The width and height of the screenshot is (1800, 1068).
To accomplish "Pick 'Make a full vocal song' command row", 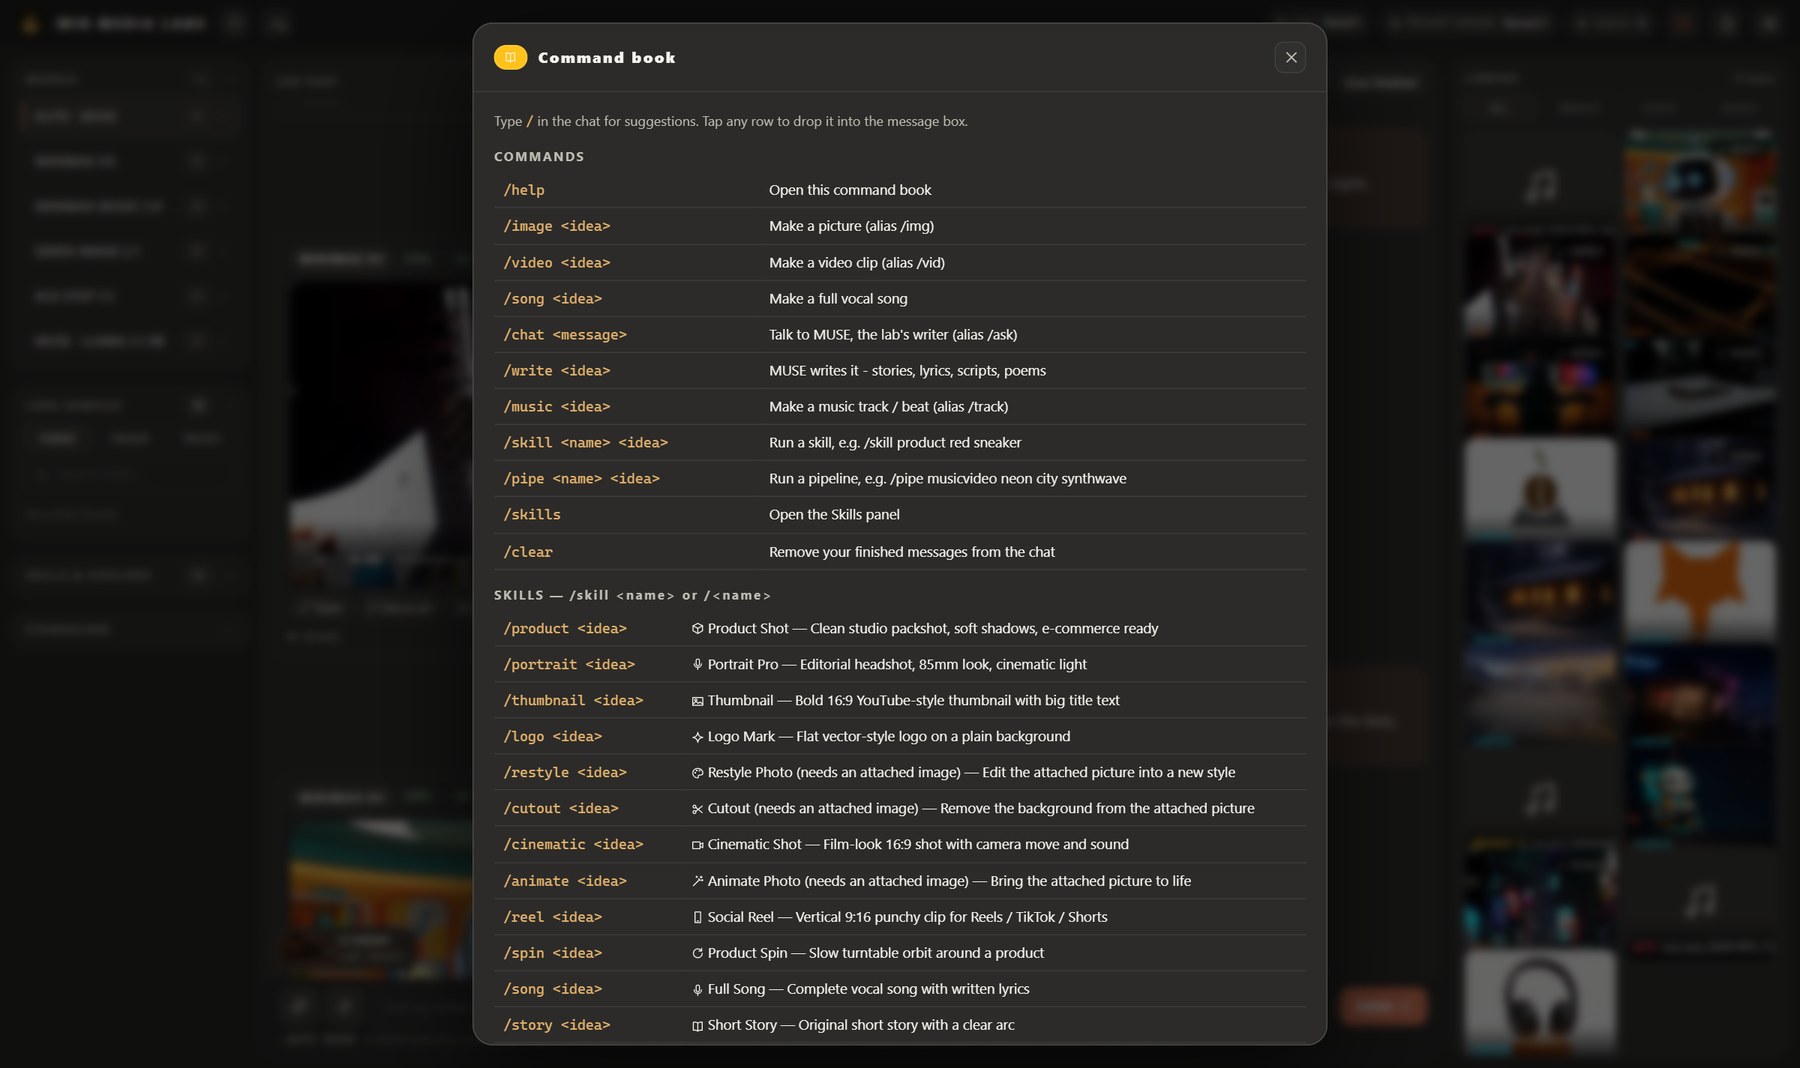I will pos(900,299).
